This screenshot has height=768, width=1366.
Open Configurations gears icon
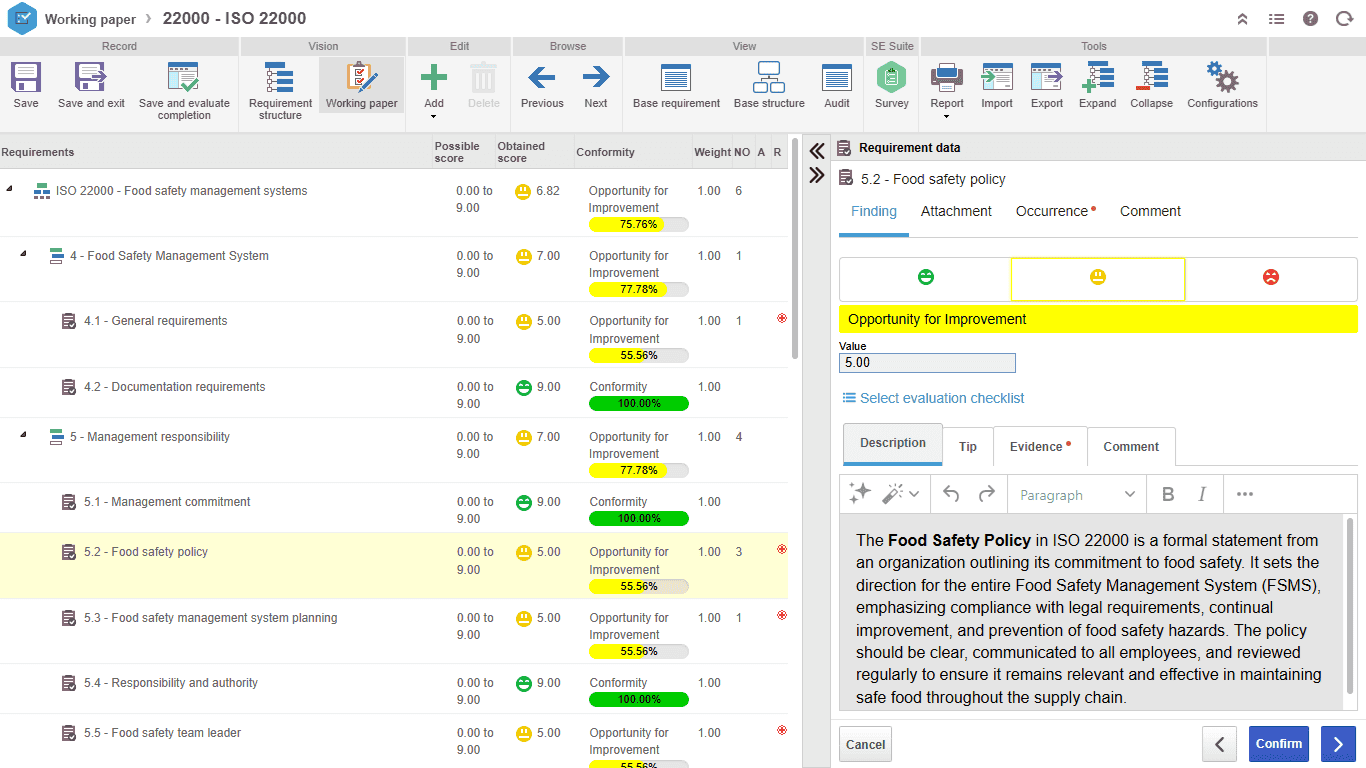pos(1222,77)
